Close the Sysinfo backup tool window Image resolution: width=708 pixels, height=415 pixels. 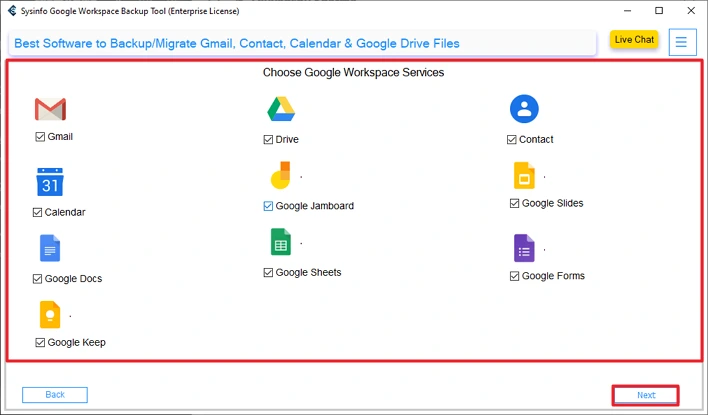coord(691,10)
